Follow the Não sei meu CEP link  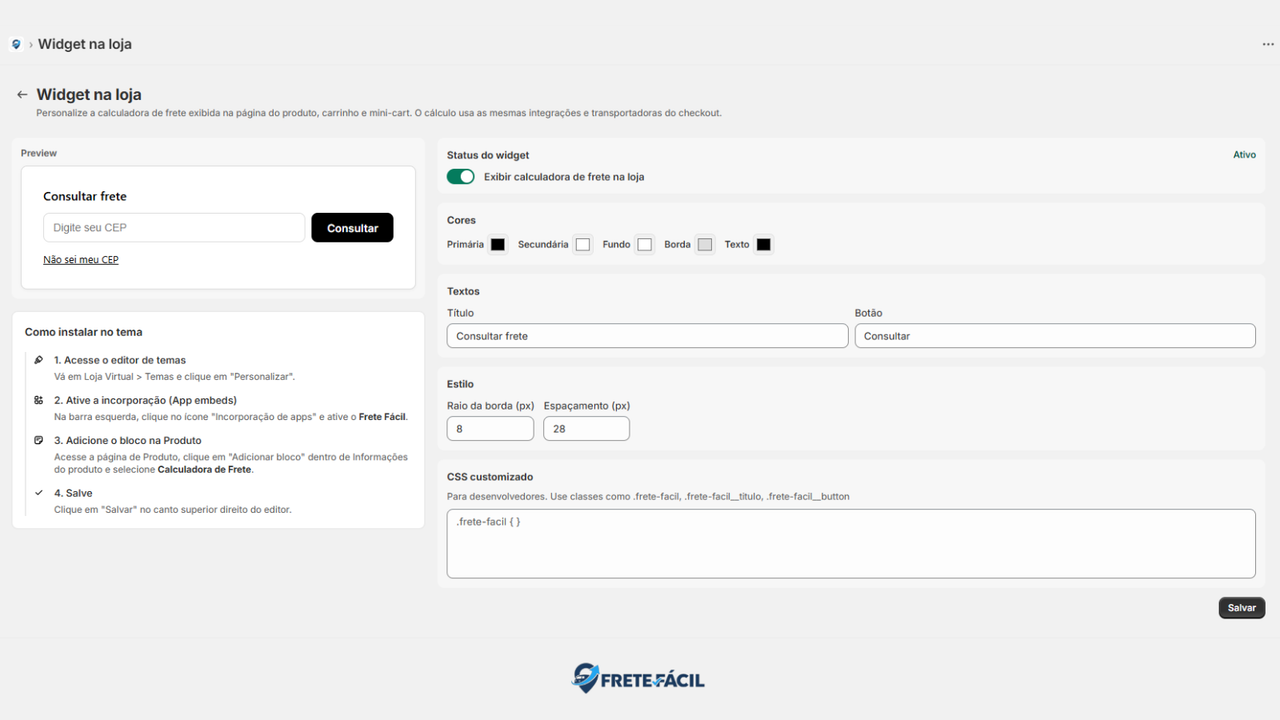81,260
